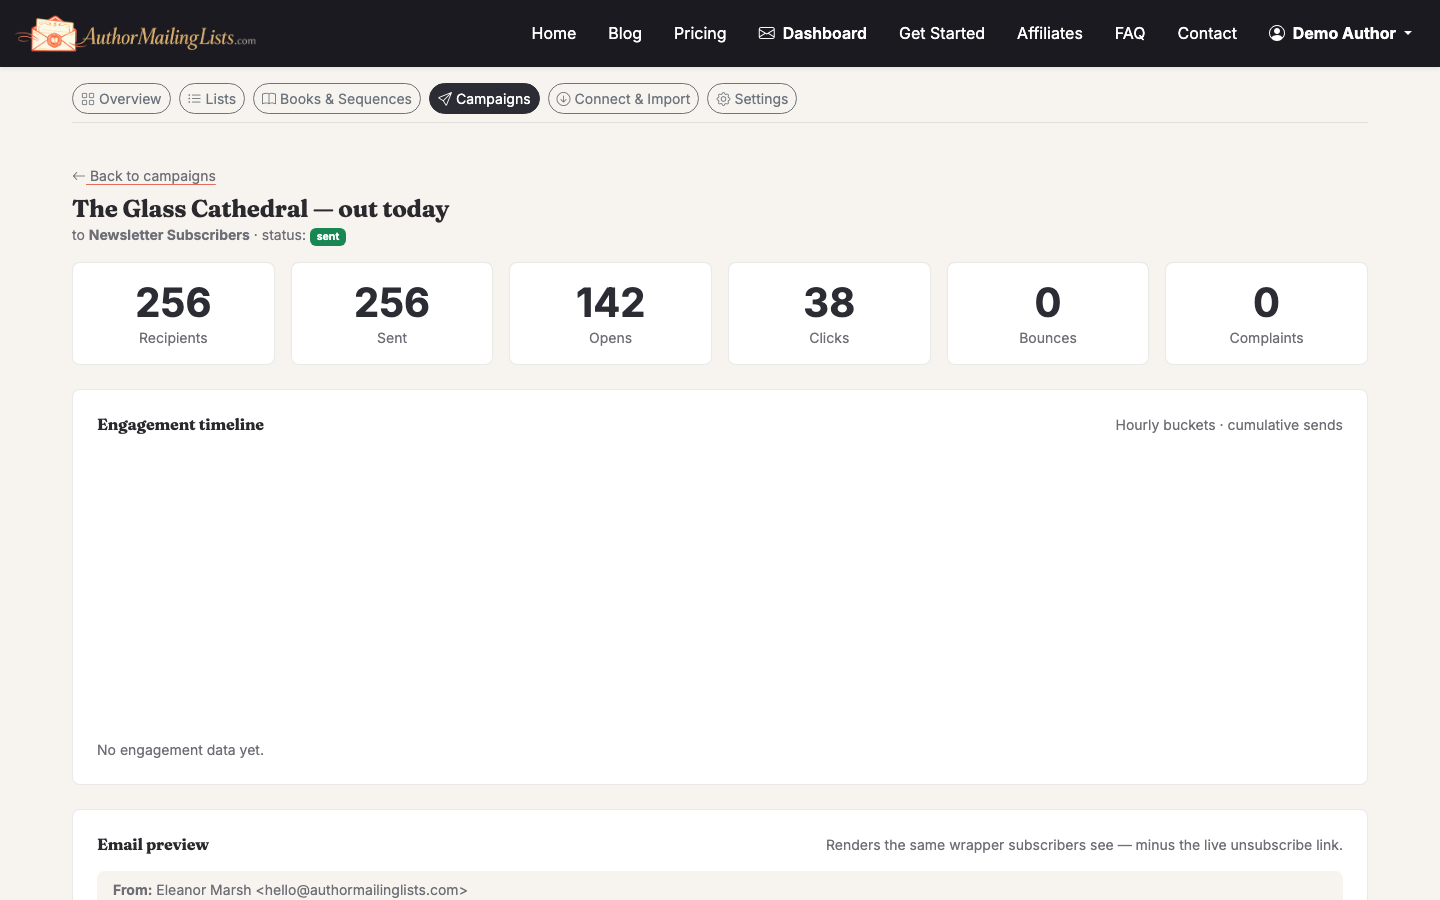This screenshot has width=1440, height=900.
Task: Select the Campaigns tab
Action: click(484, 99)
